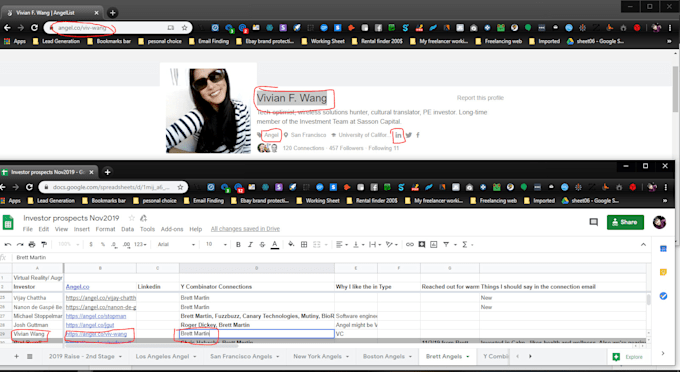Select the Vivian Wang cell
Image resolution: width=680 pixels, height=372 pixels.
point(38,334)
